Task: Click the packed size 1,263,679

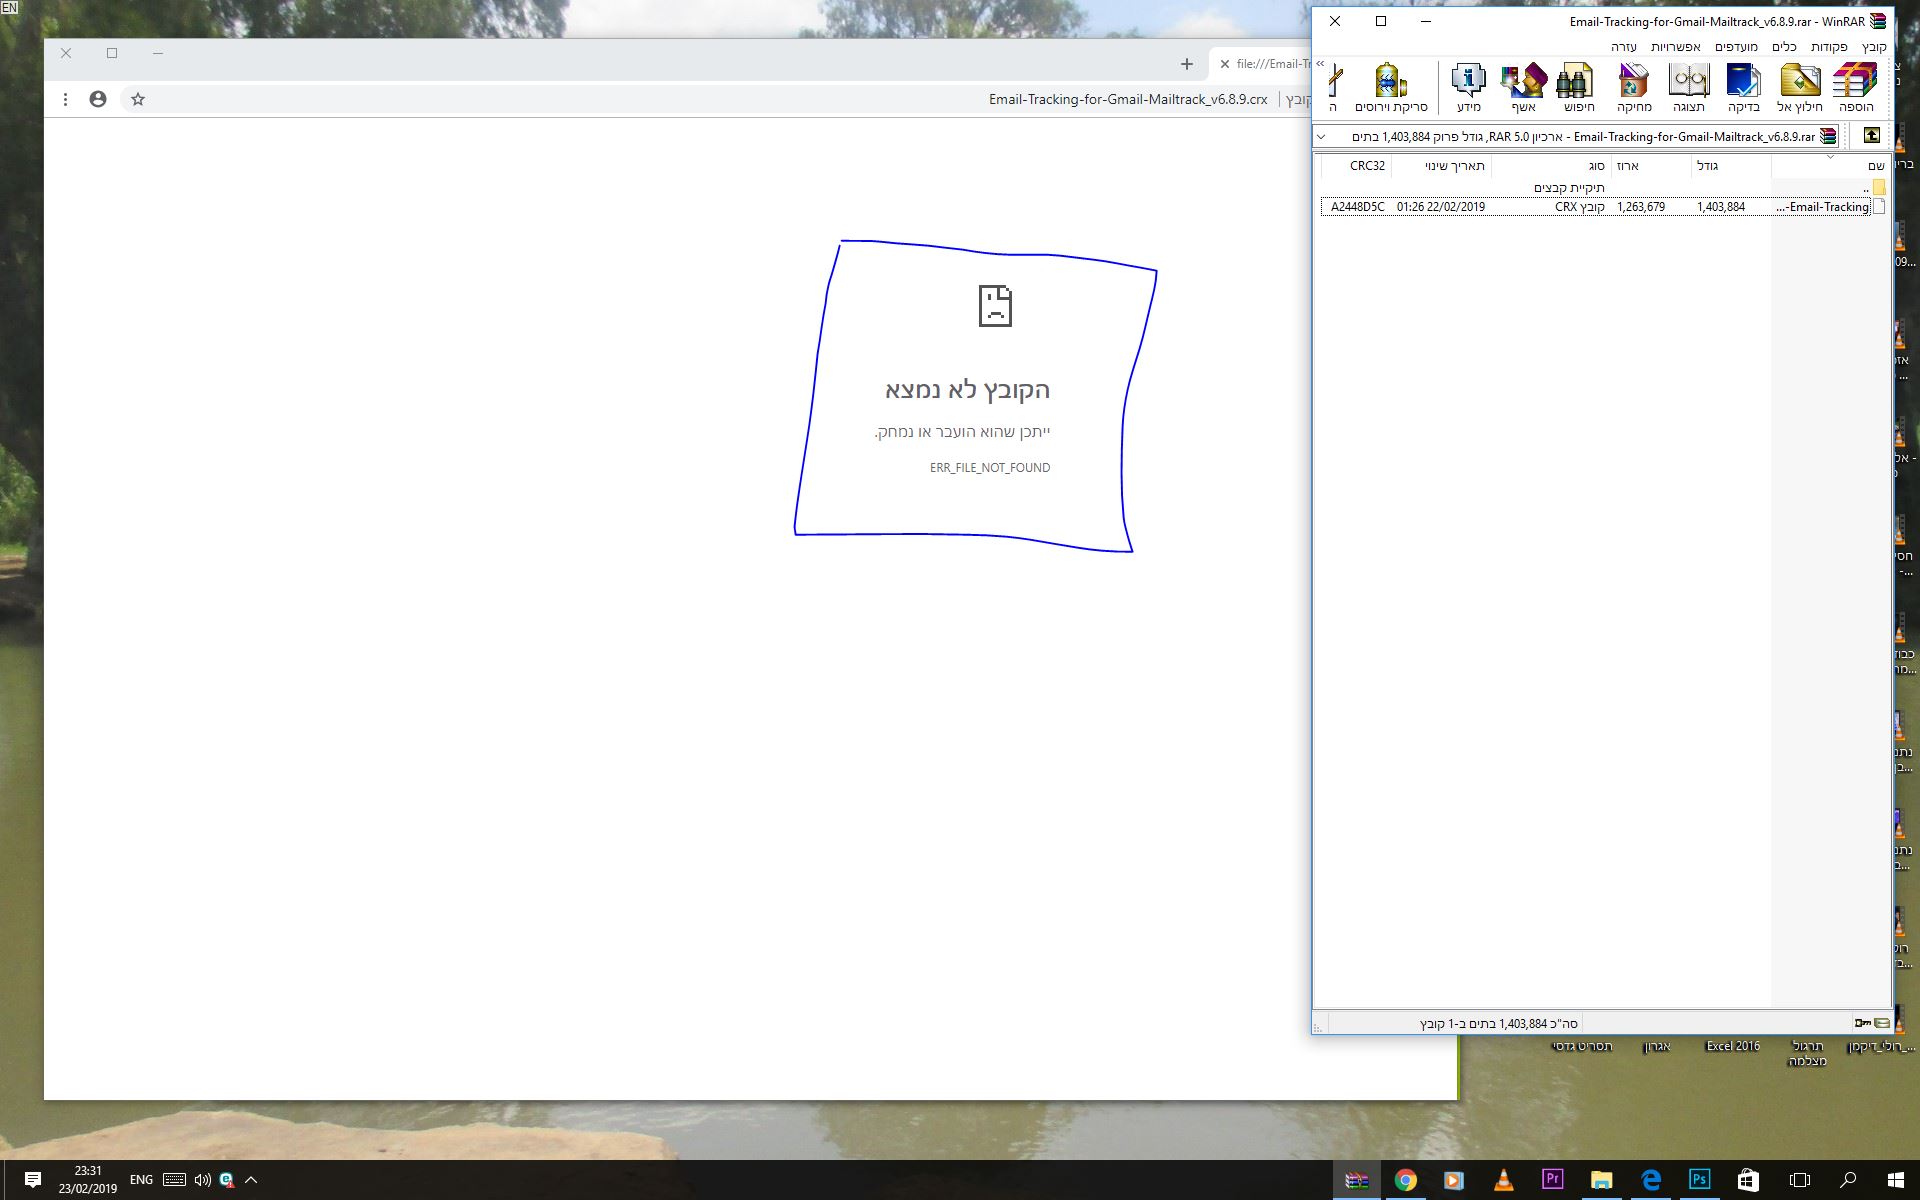Action: pos(1641,207)
